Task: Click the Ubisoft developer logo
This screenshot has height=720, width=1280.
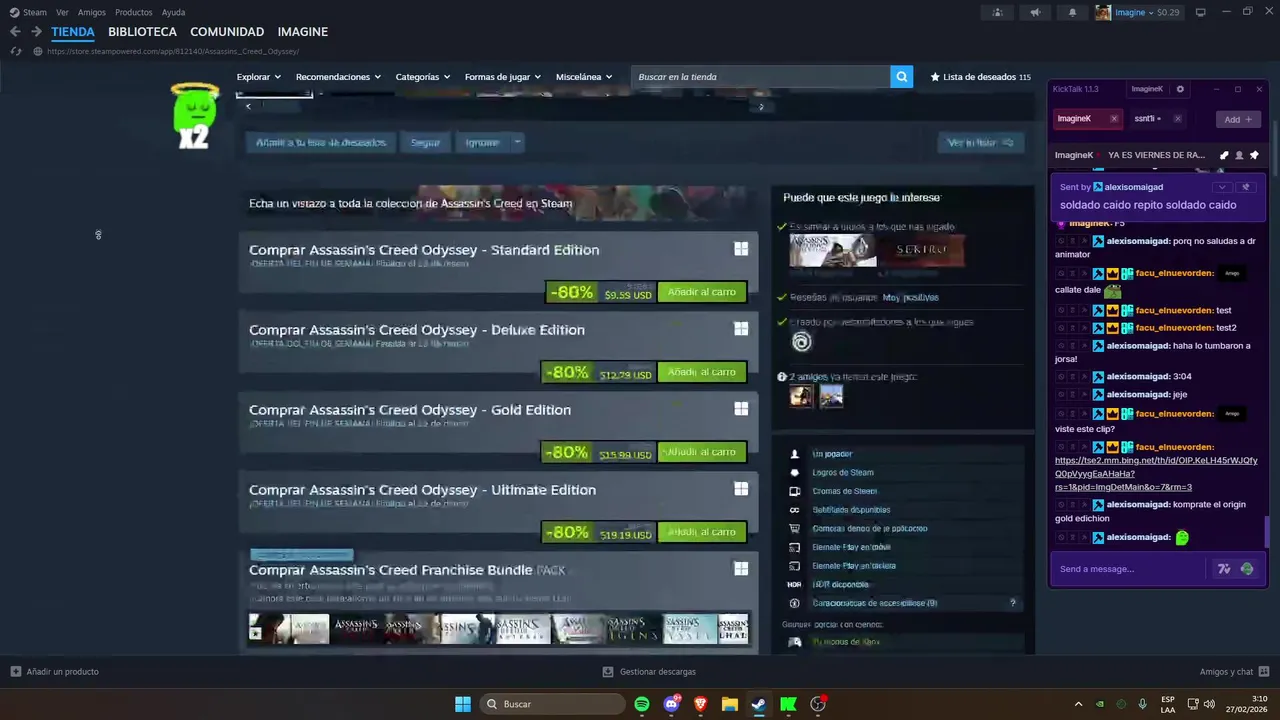Action: point(801,342)
